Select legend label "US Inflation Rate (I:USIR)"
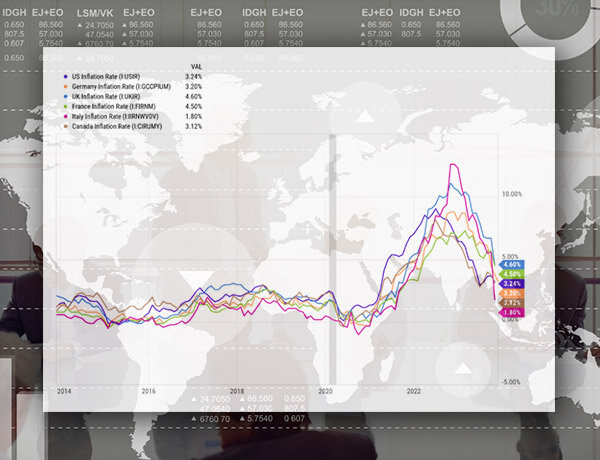Screen dimensions: 600x460 point(106,77)
